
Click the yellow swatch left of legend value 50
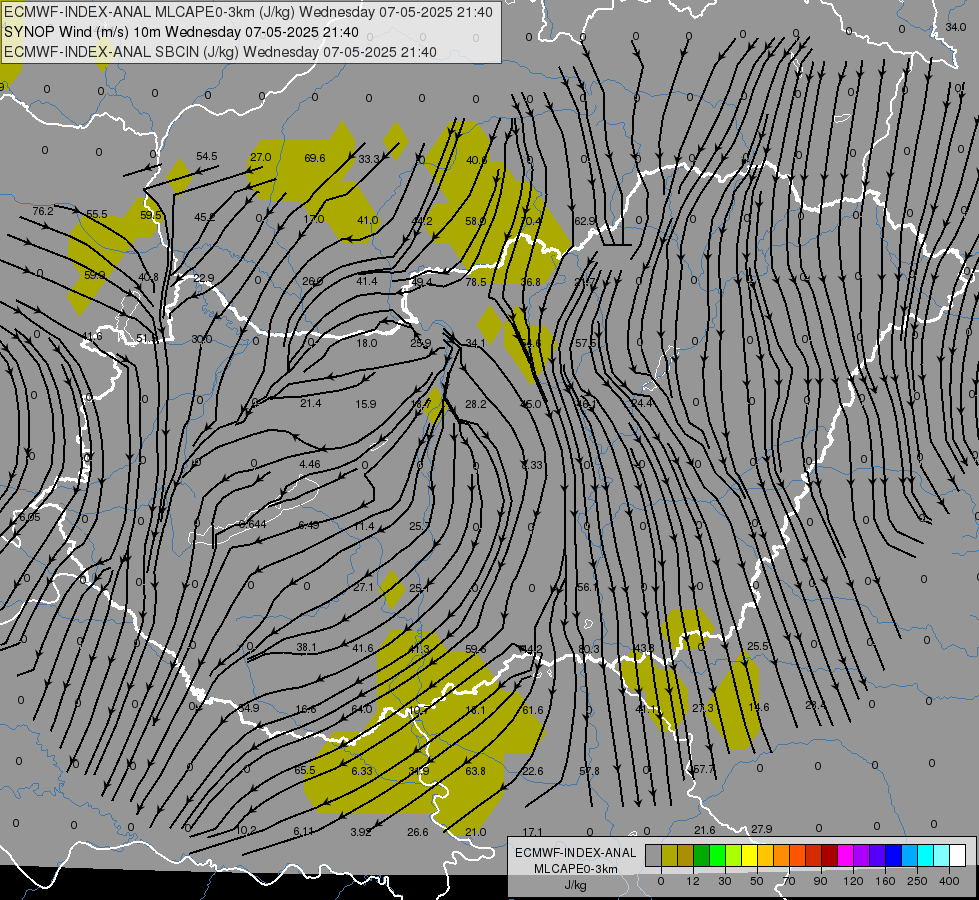coord(750,855)
